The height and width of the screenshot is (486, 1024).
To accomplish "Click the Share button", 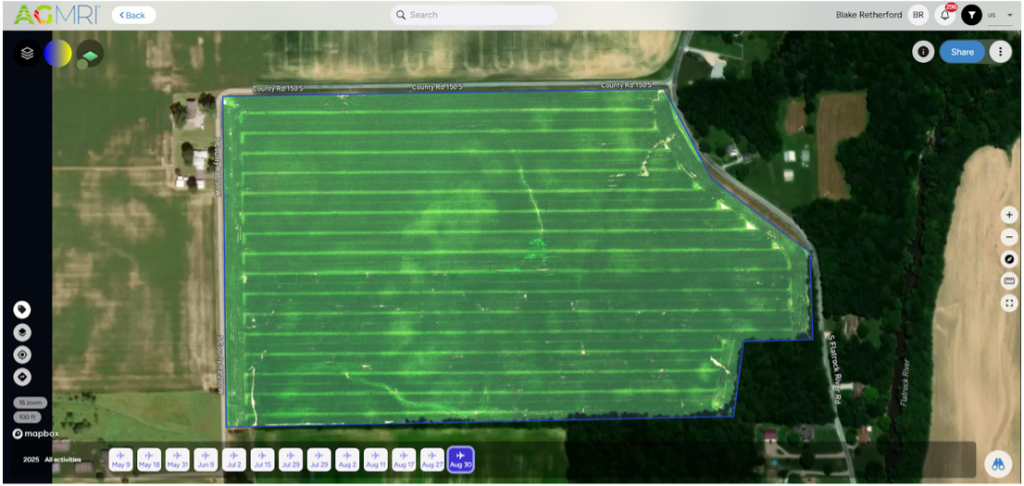I will point(962,52).
